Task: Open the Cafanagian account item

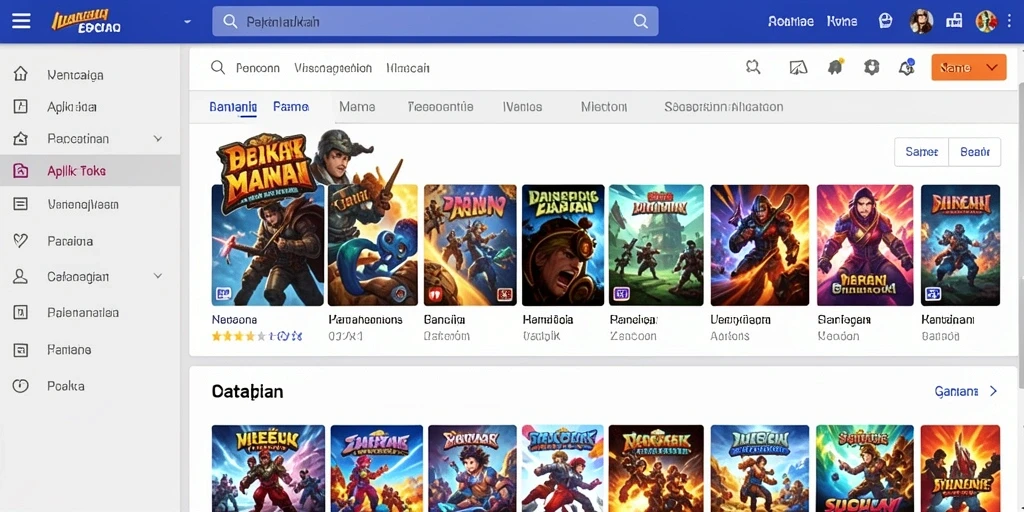Action: click(78, 276)
